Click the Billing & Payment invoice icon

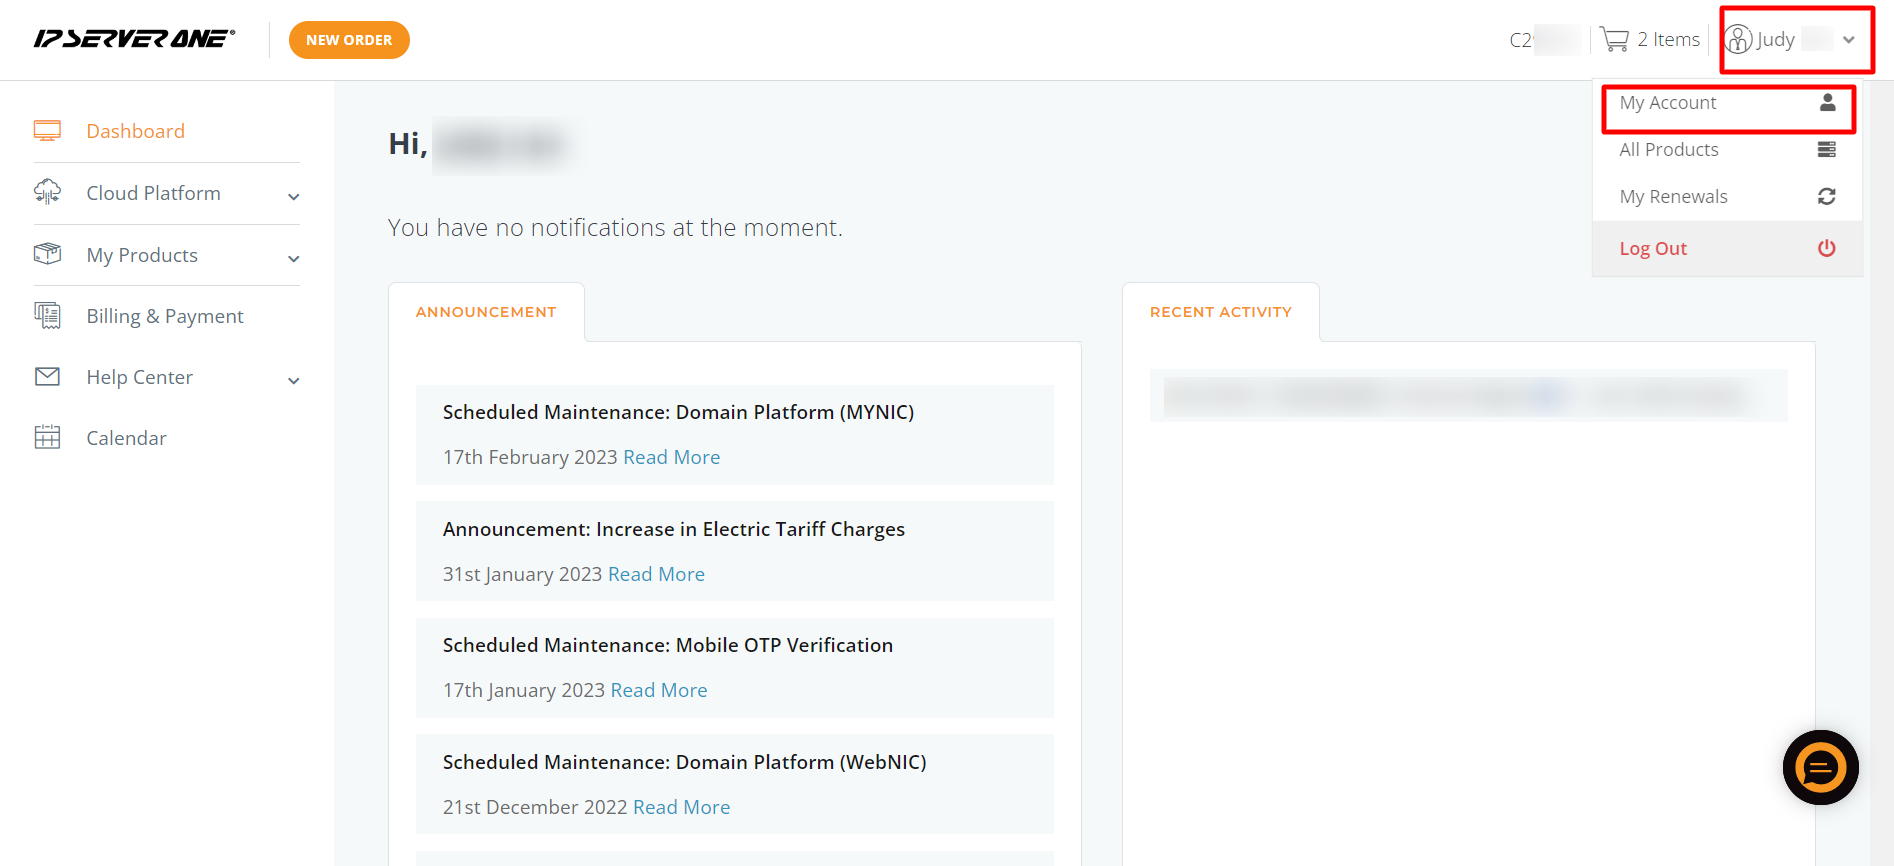point(47,315)
